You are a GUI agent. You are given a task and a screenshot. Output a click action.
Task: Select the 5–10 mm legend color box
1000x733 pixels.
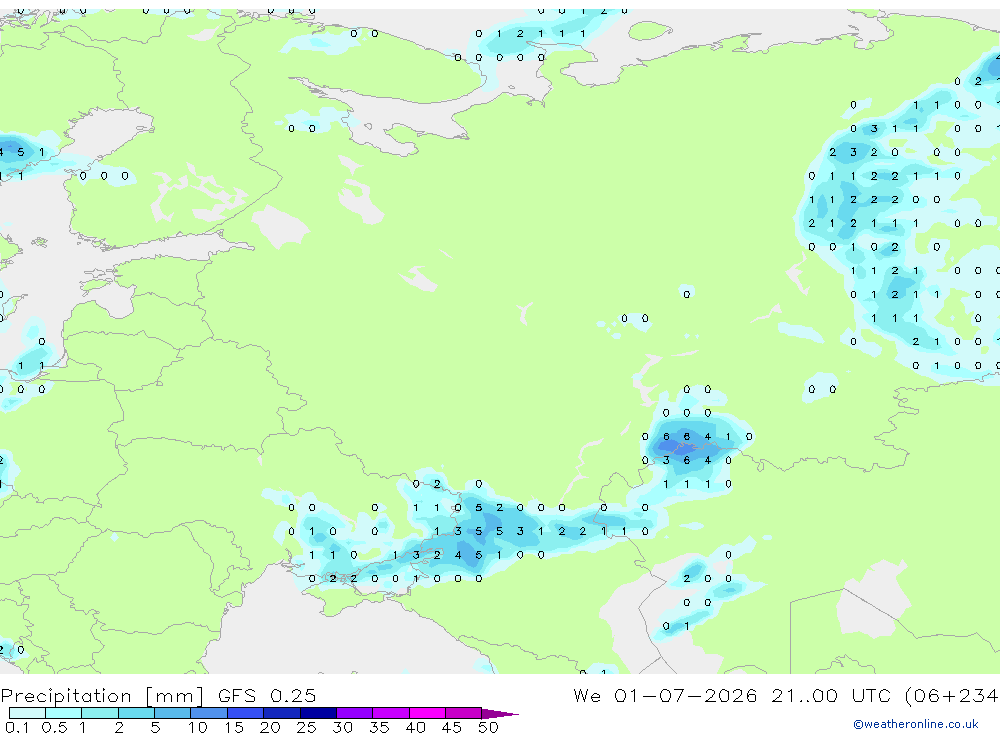pos(173,713)
